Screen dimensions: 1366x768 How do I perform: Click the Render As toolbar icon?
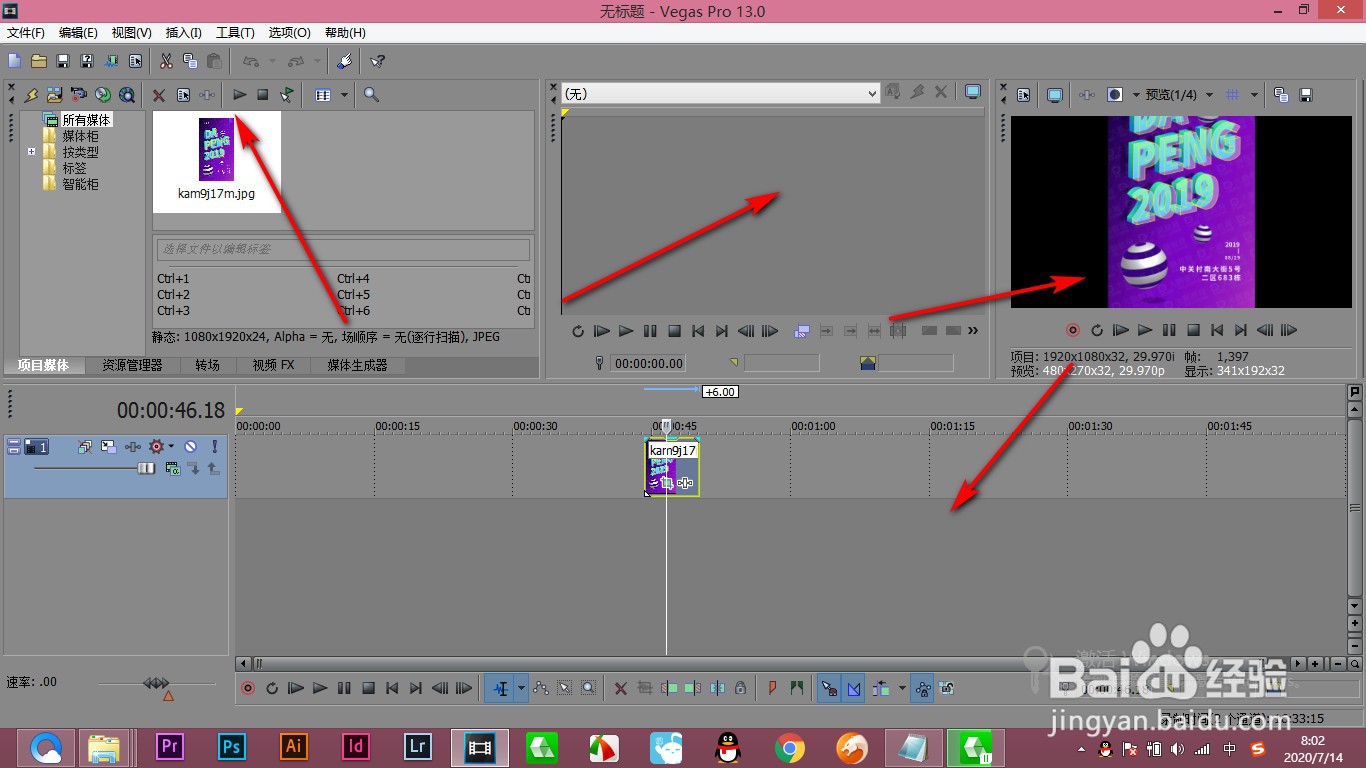click(x=111, y=61)
